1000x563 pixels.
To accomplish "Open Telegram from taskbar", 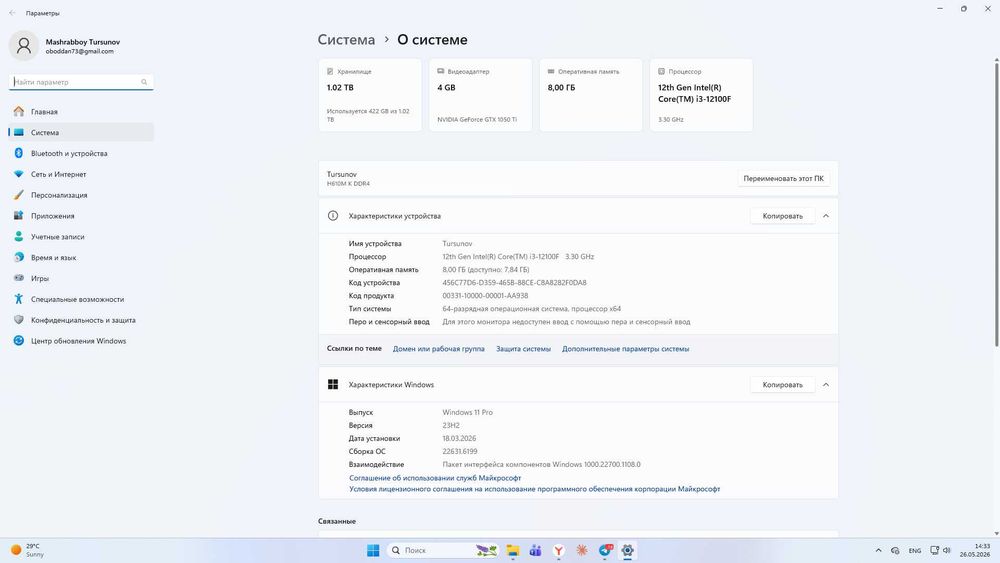I will (x=605, y=550).
